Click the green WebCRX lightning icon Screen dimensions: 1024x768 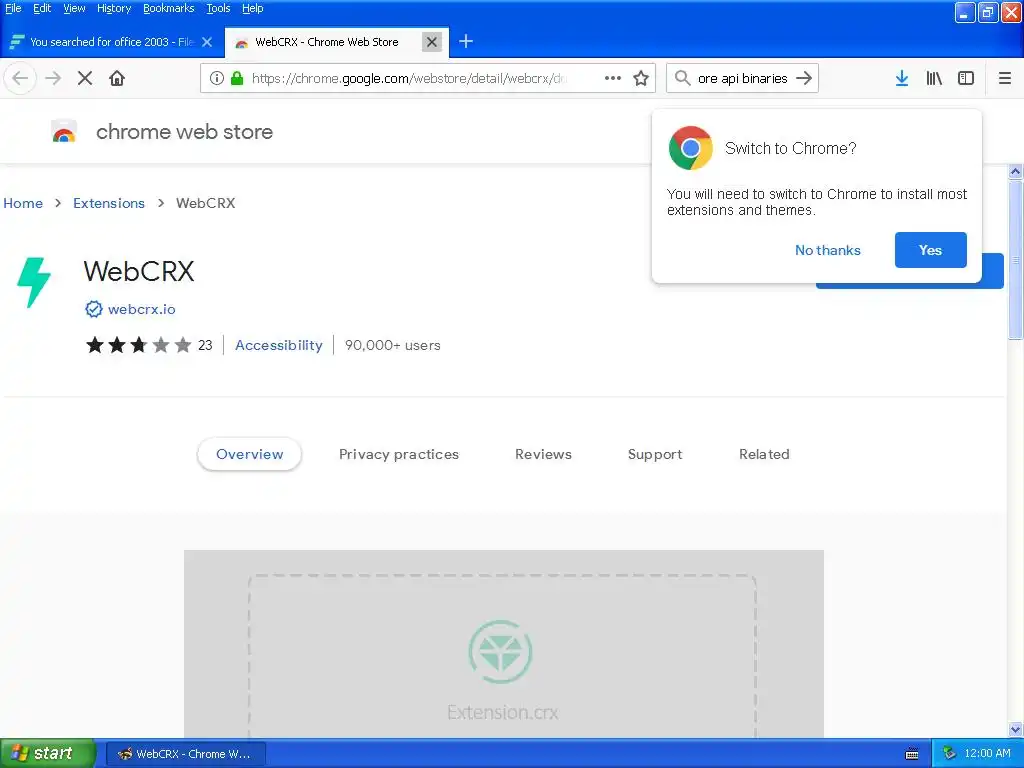(34, 282)
